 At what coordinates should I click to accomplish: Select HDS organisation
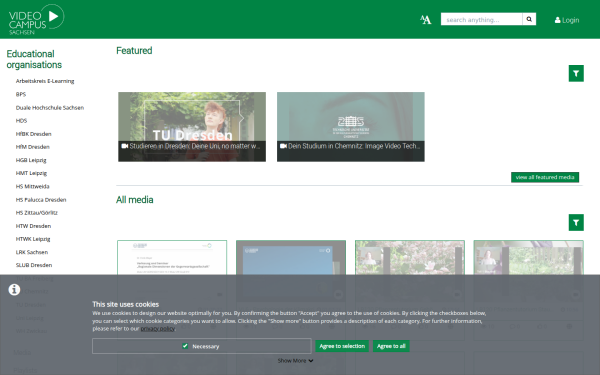[21, 121]
